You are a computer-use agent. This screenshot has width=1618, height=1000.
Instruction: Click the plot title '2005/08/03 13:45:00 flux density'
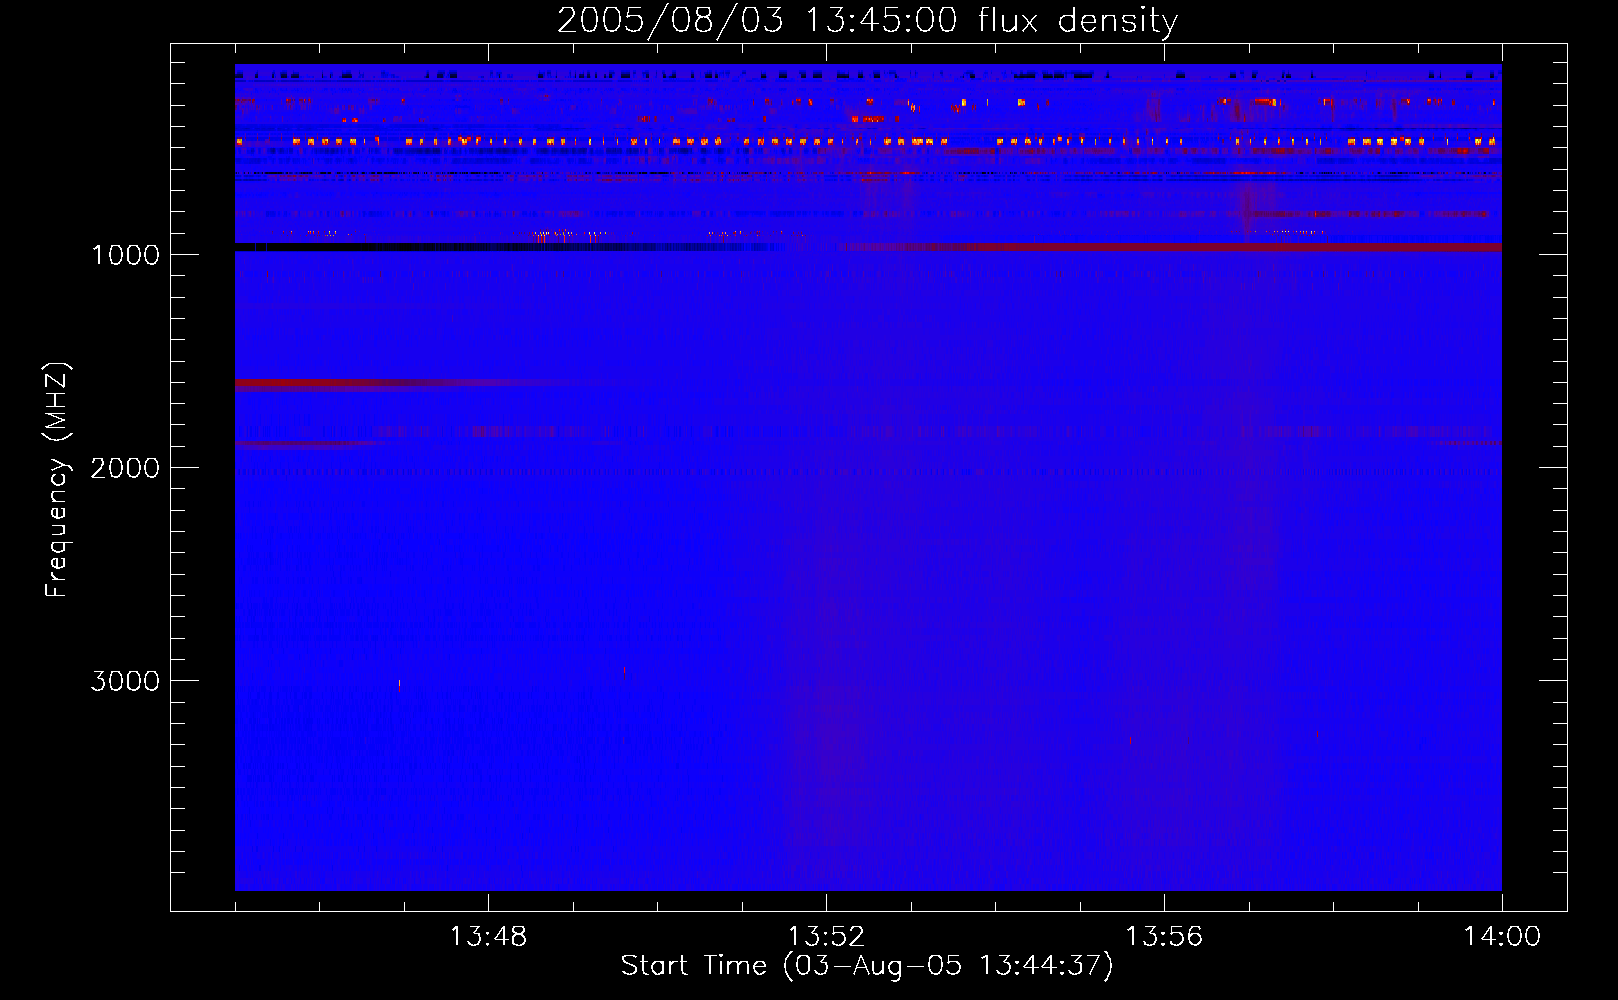(x=867, y=21)
